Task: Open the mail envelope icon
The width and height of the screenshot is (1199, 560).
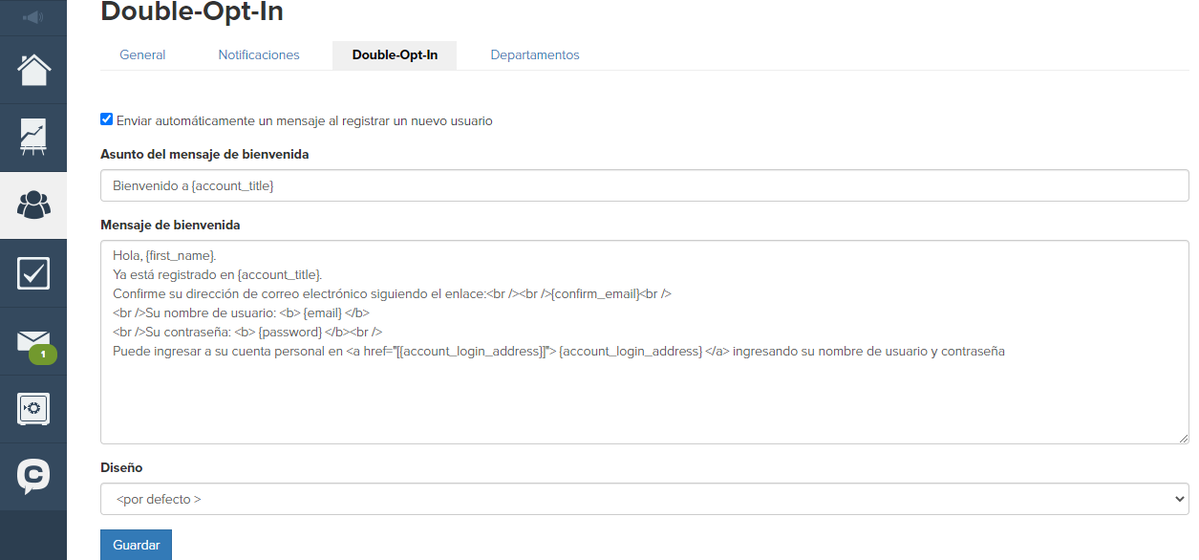Action: tap(34, 341)
